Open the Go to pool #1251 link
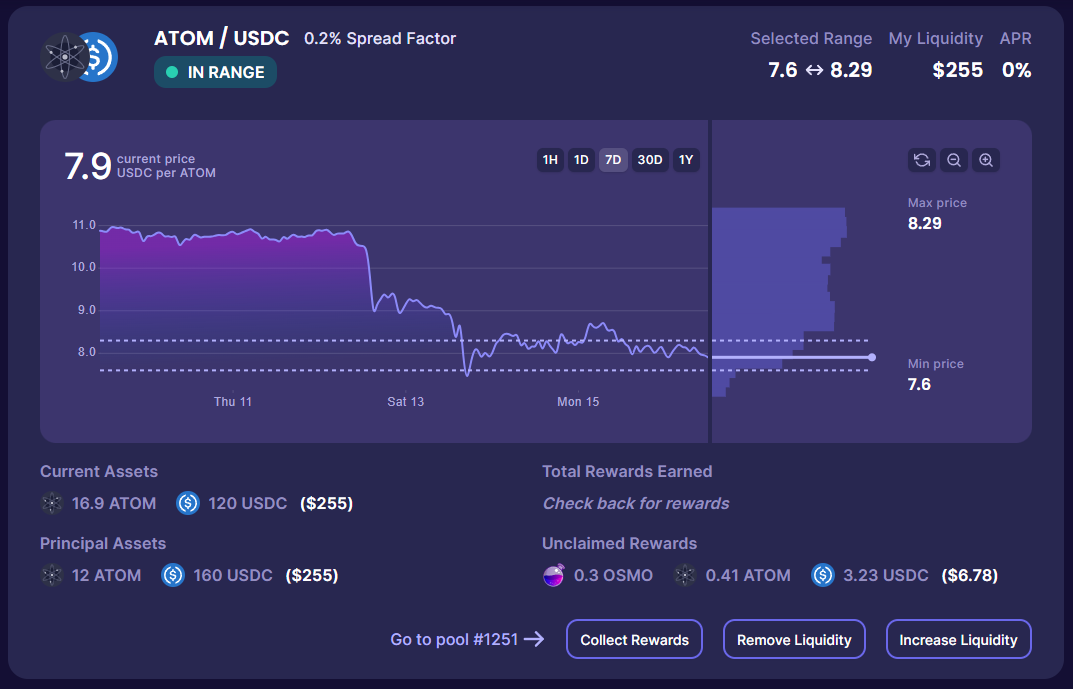1073x689 pixels. 467,639
